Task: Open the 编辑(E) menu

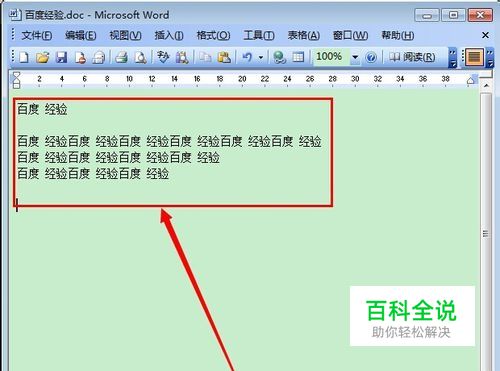Action: (x=81, y=35)
